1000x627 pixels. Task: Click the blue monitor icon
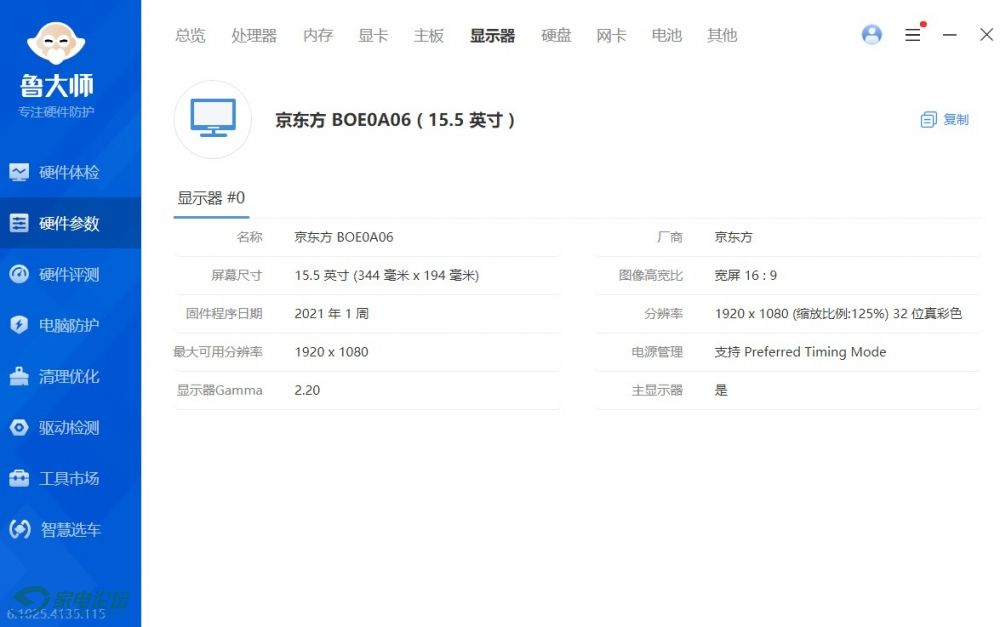213,119
